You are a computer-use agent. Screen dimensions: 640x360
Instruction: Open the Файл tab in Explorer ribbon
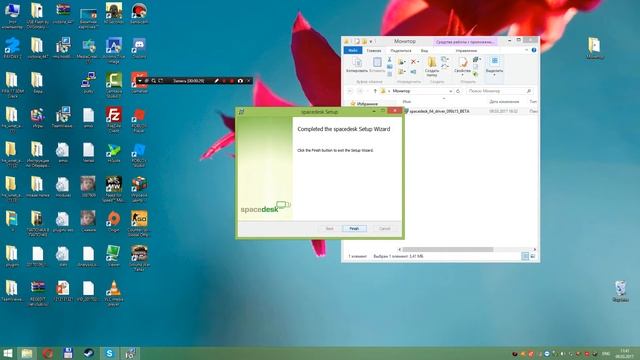(353, 51)
